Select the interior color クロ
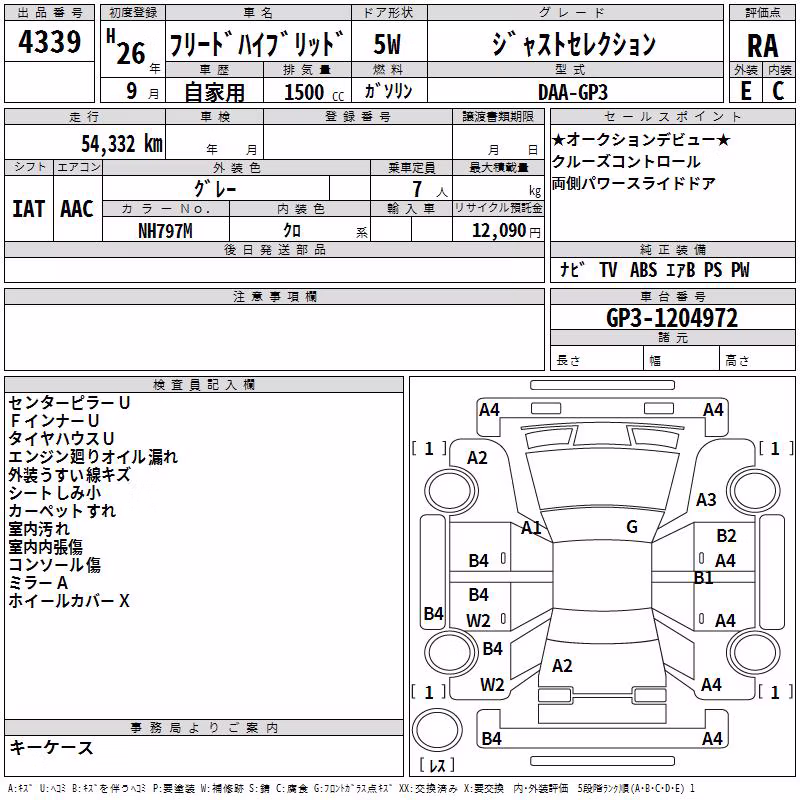This screenshot has width=800, height=800. [292, 231]
